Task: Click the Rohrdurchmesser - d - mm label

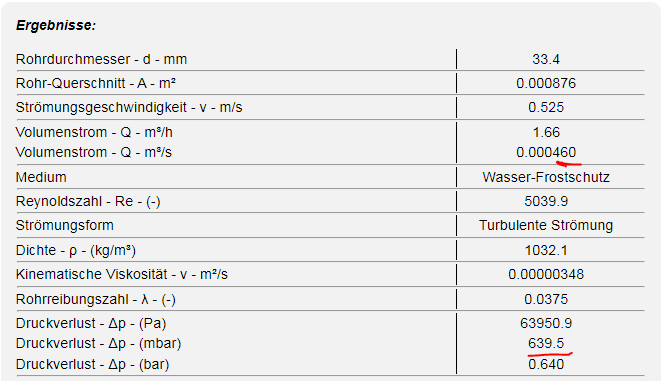Action: (101, 59)
